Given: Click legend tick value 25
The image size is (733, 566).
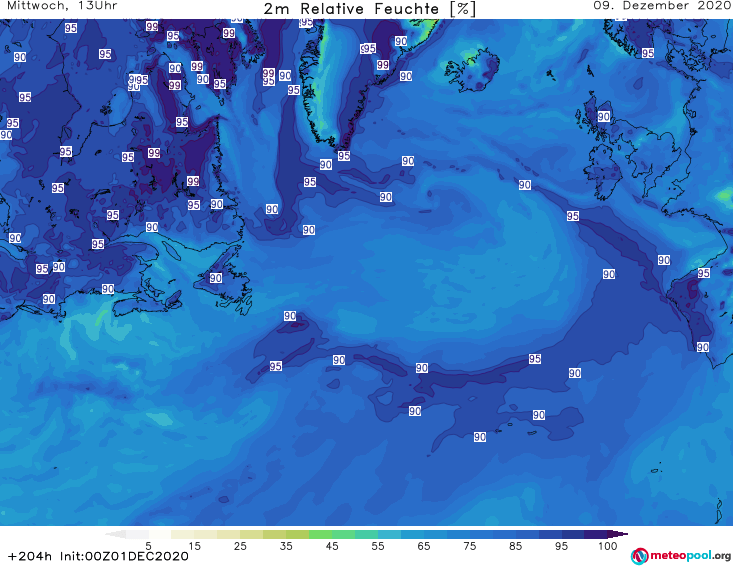Looking at the screenshot, I should coord(240,546).
